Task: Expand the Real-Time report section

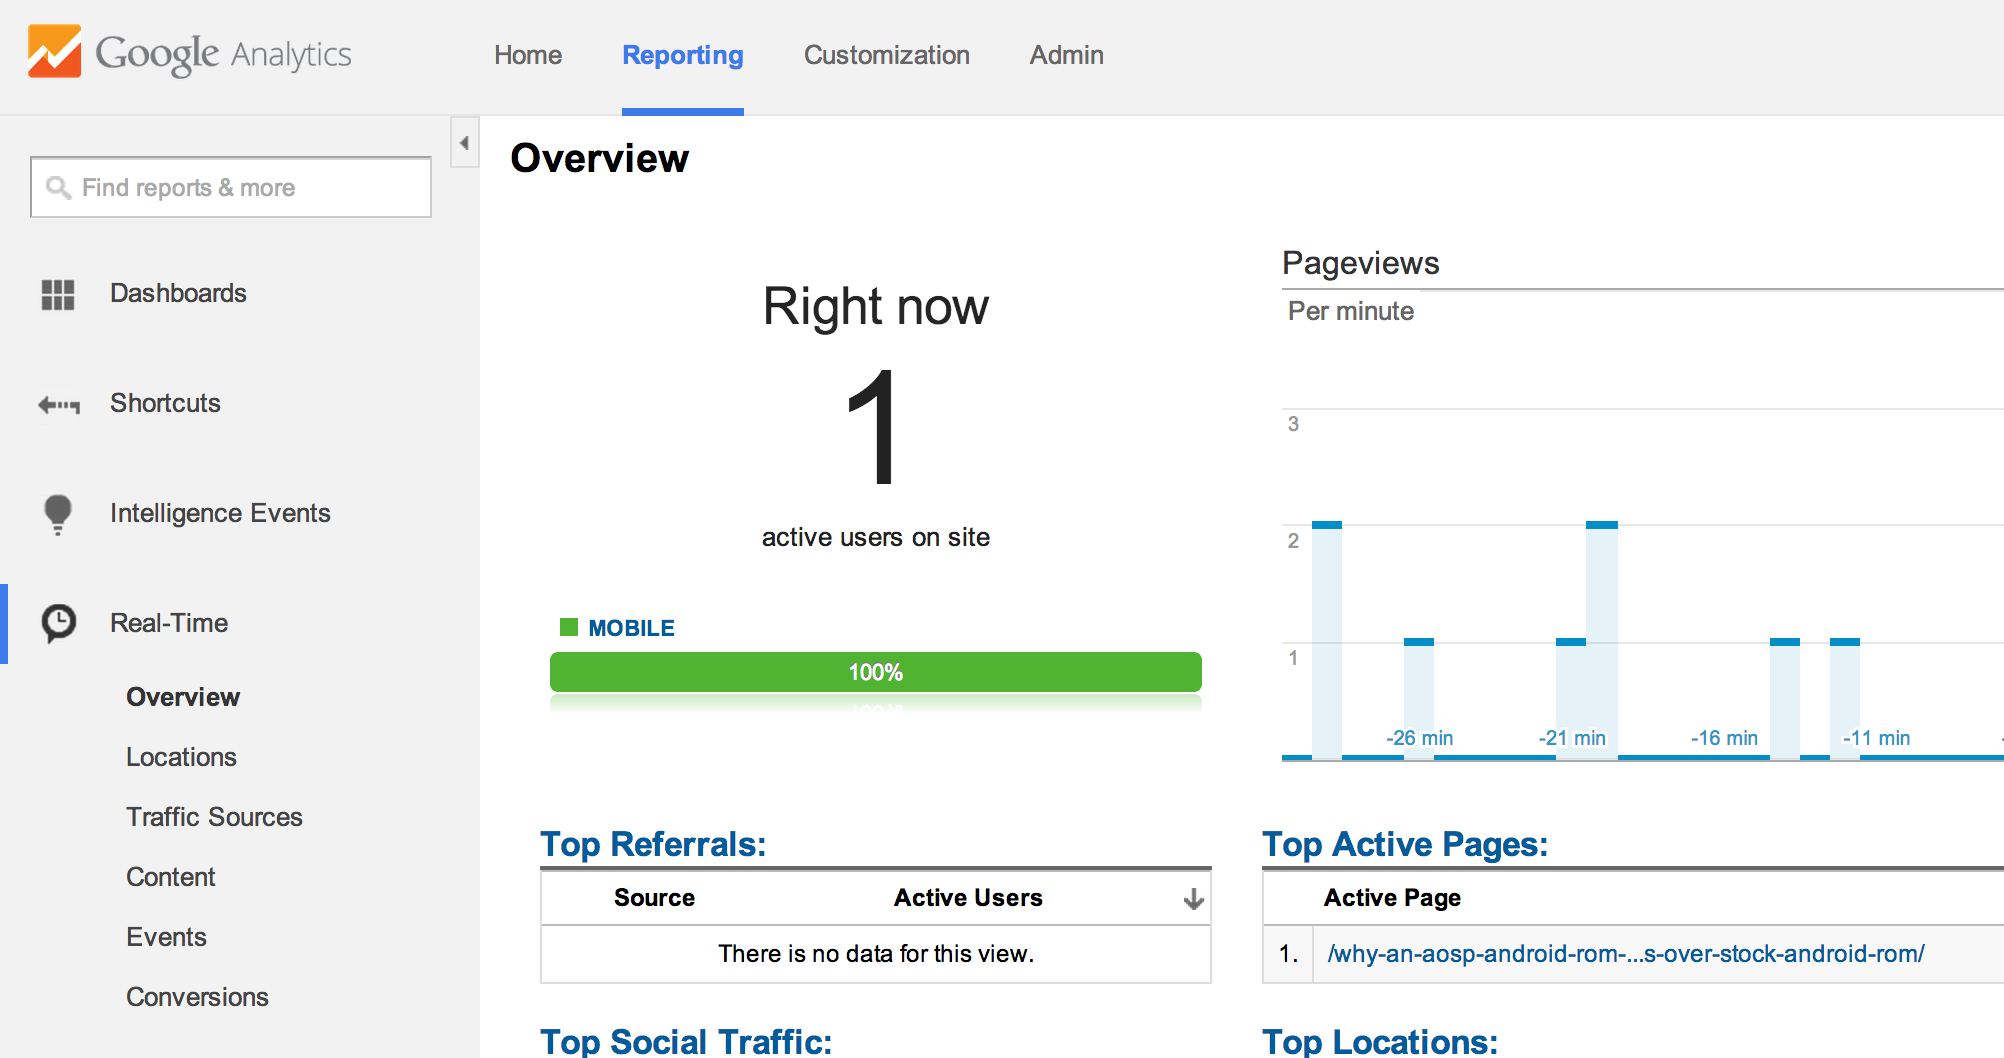Action: coord(168,623)
